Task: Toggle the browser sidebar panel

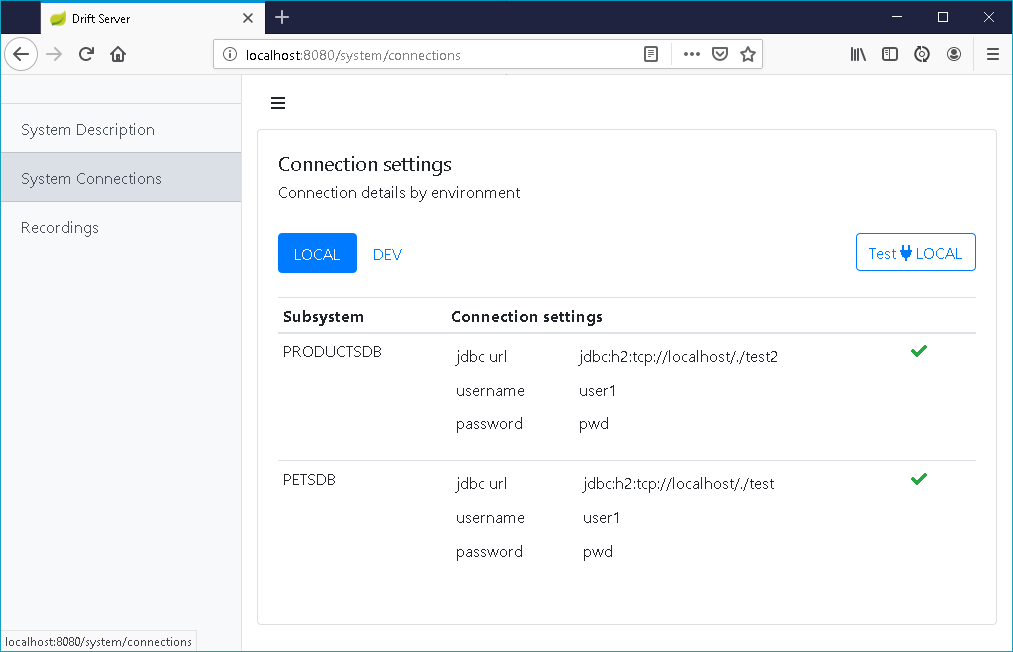Action: pos(889,54)
